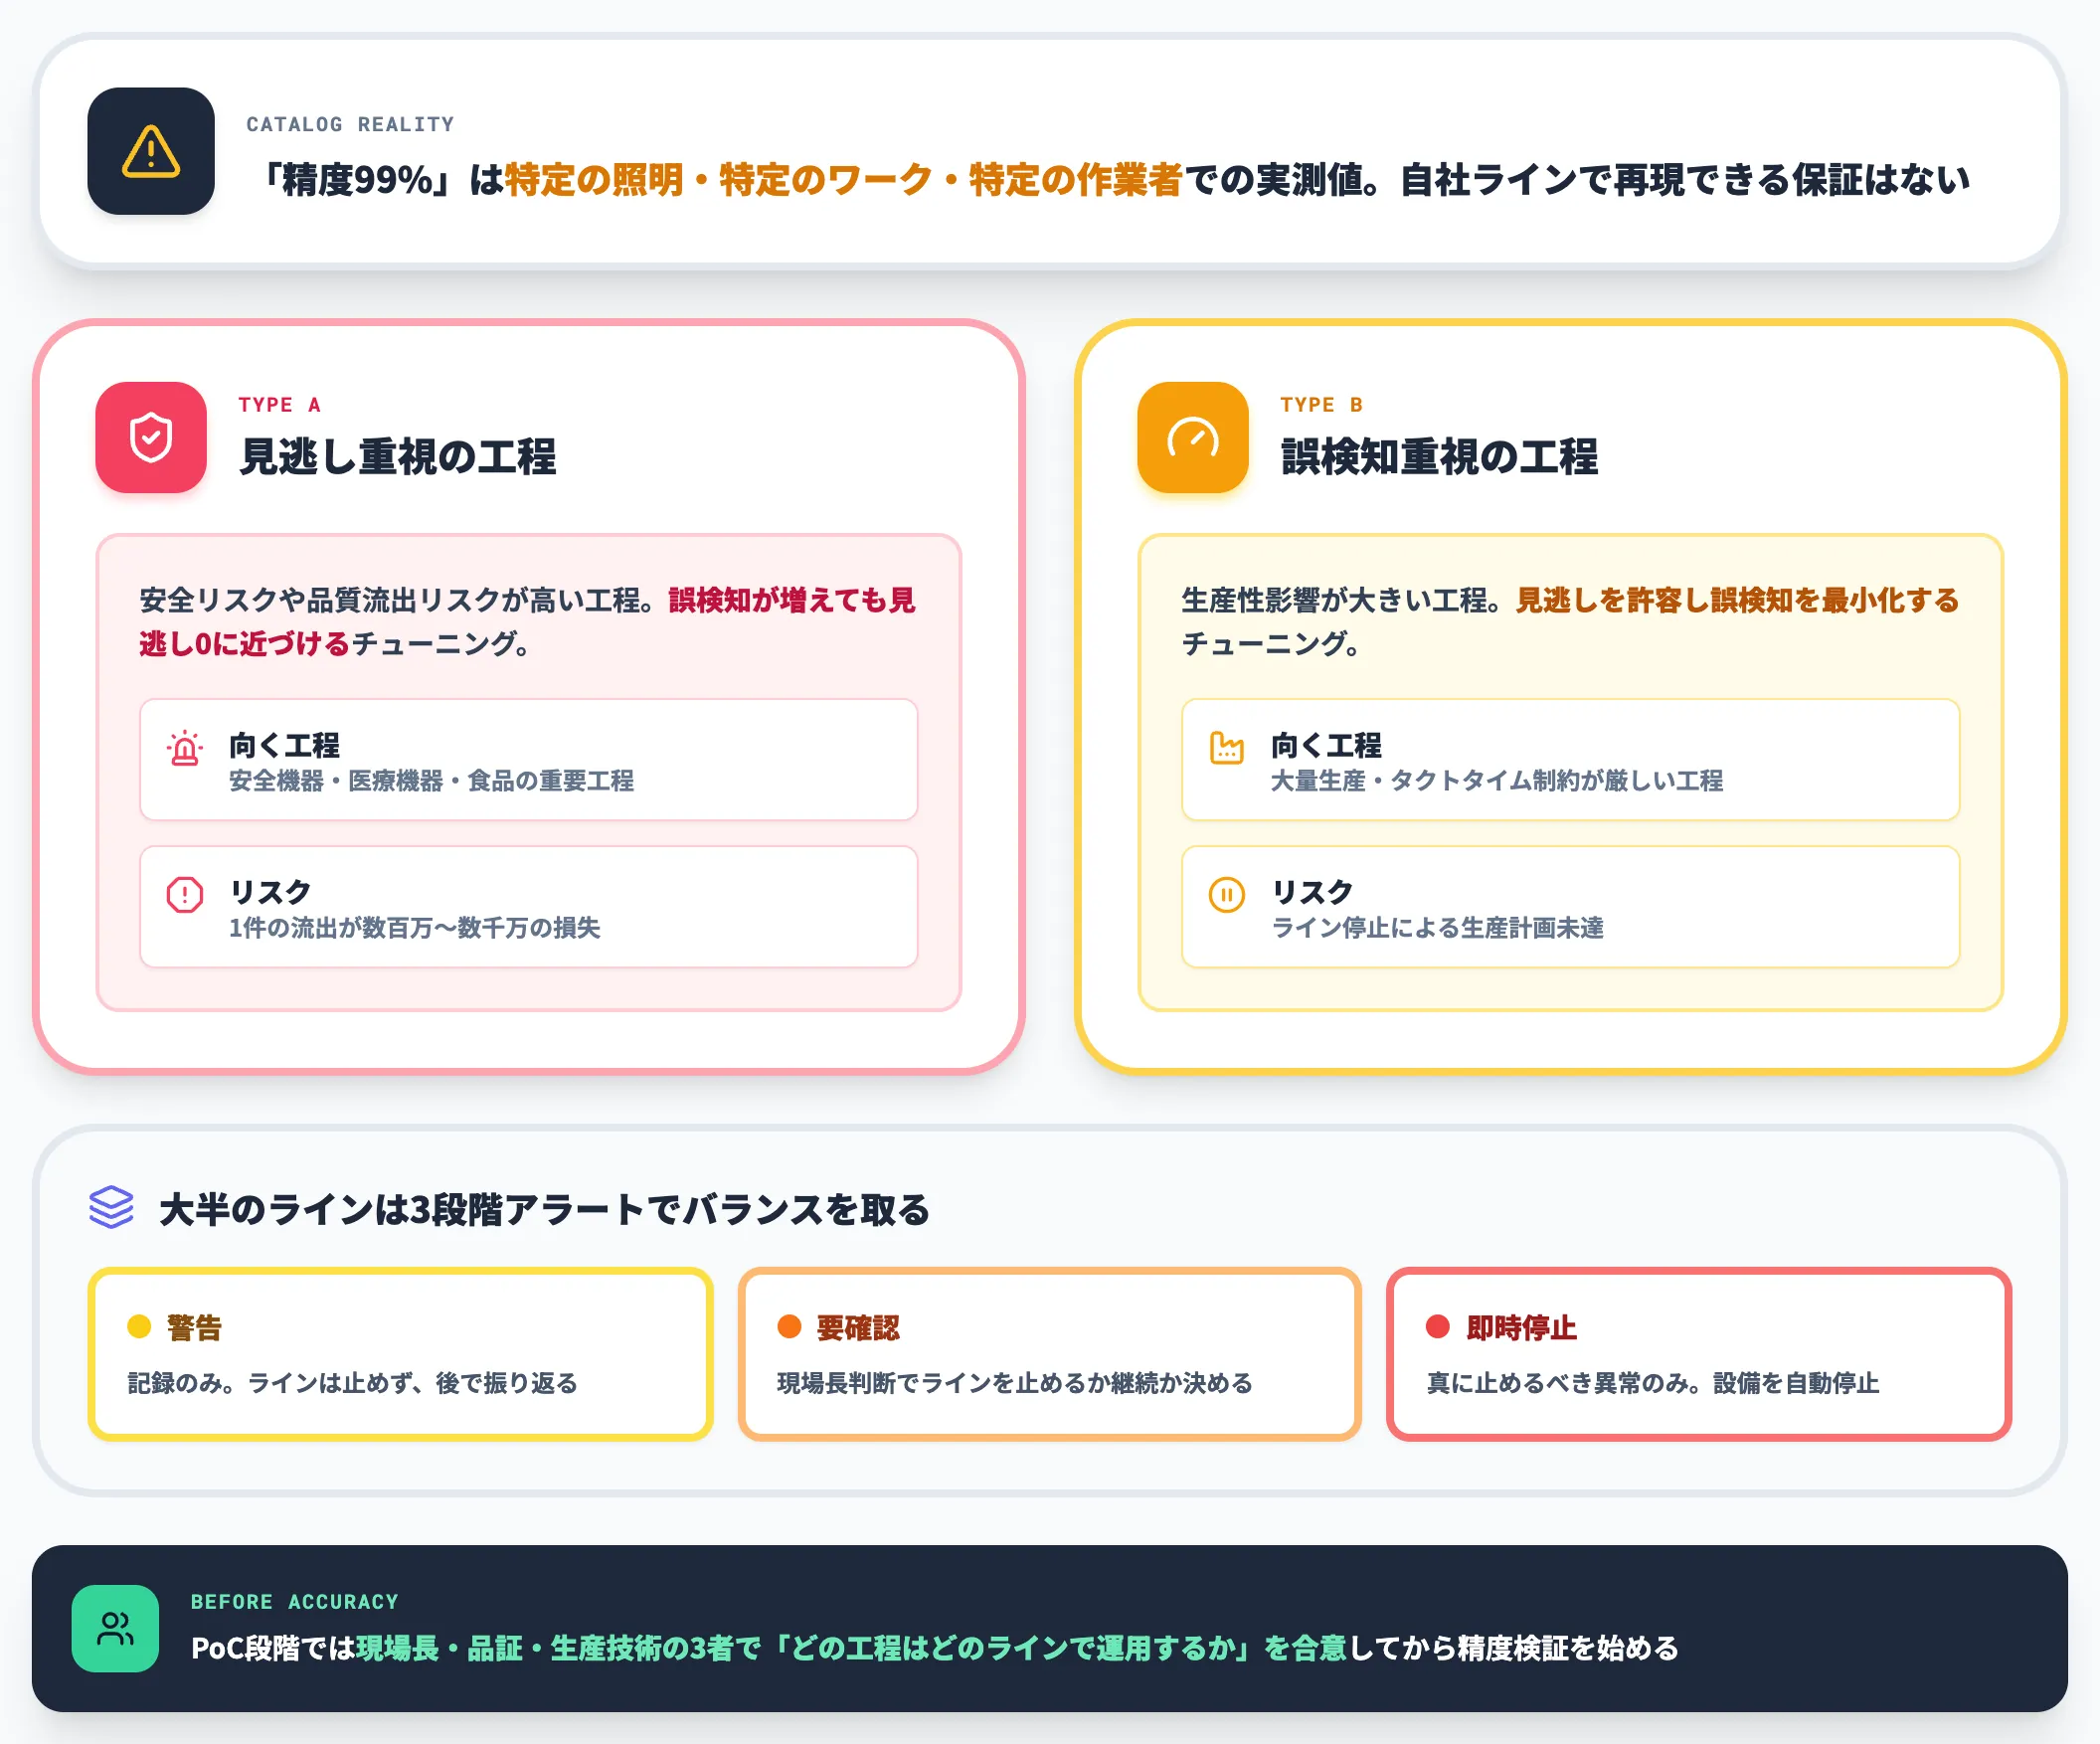Click the TYPE A label

tap(279, 405)
